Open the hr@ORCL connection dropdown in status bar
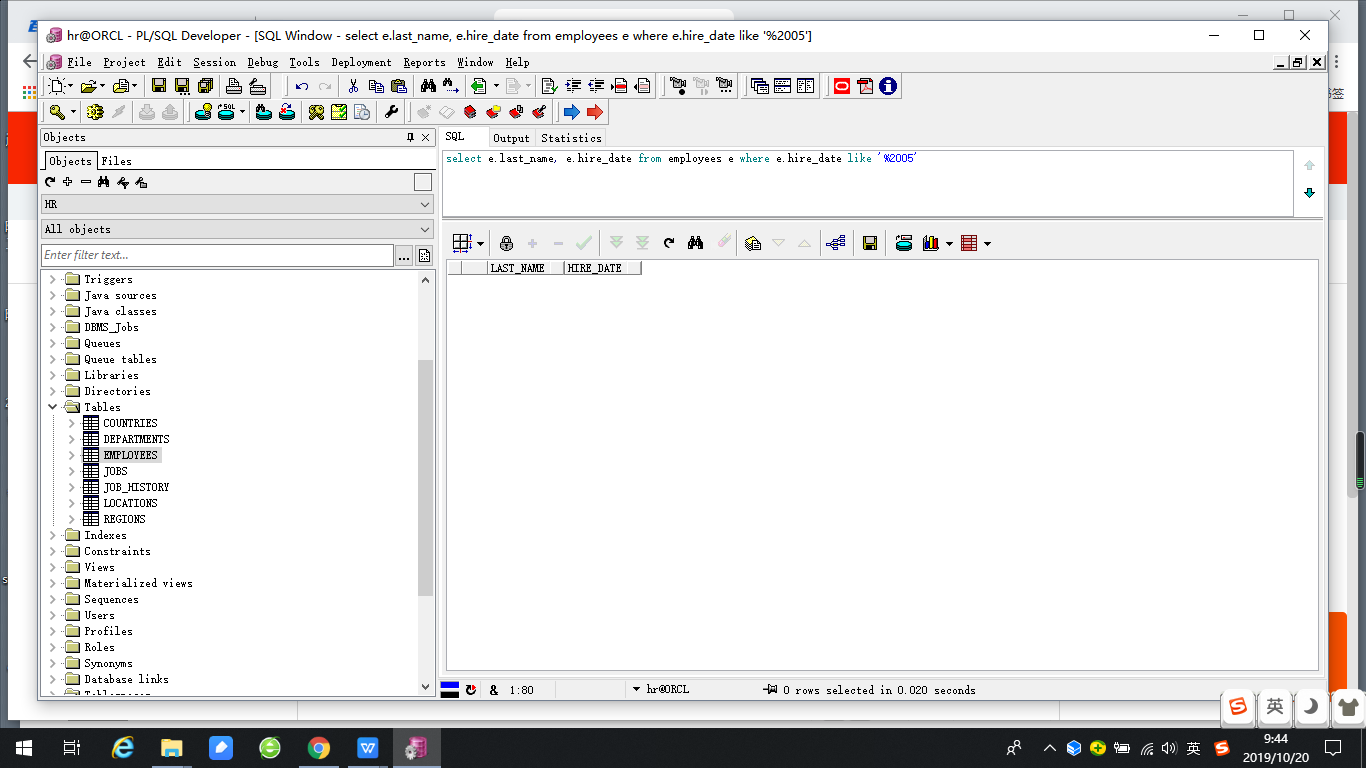This screenshot has width=1366, height=768. [637, 689]
